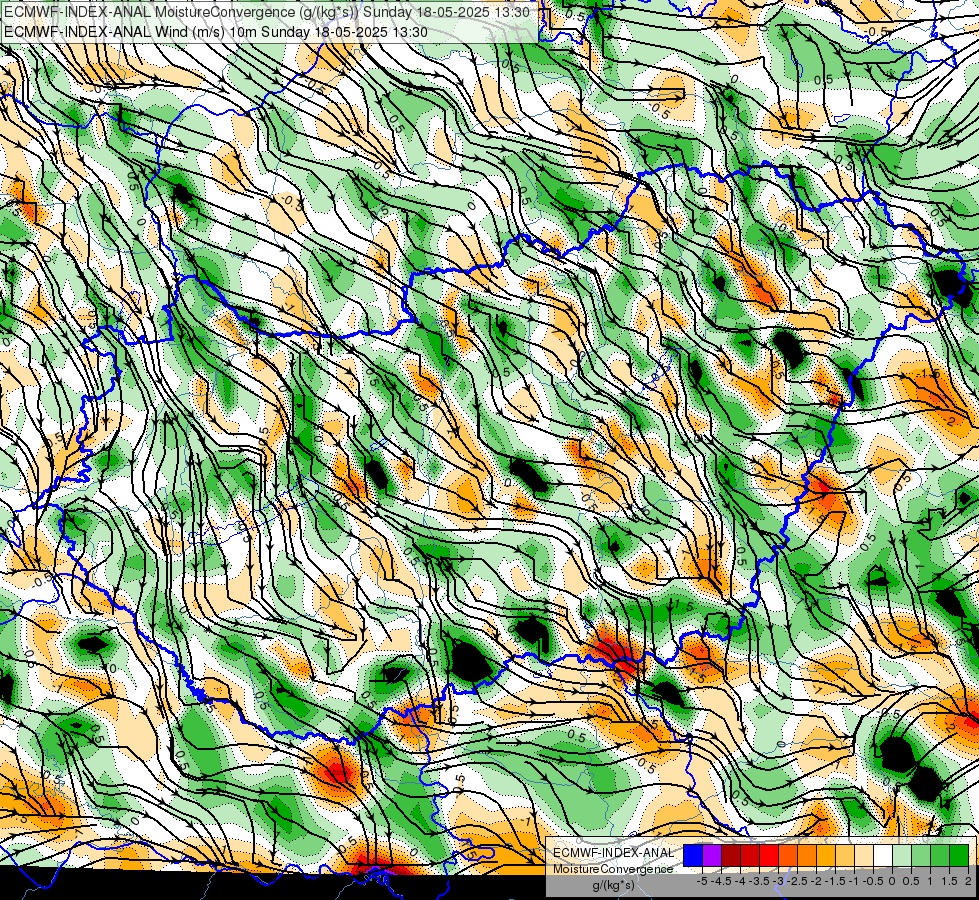Click the 'g/(kg*s)' unit label in legend

(x=613, y=885)
